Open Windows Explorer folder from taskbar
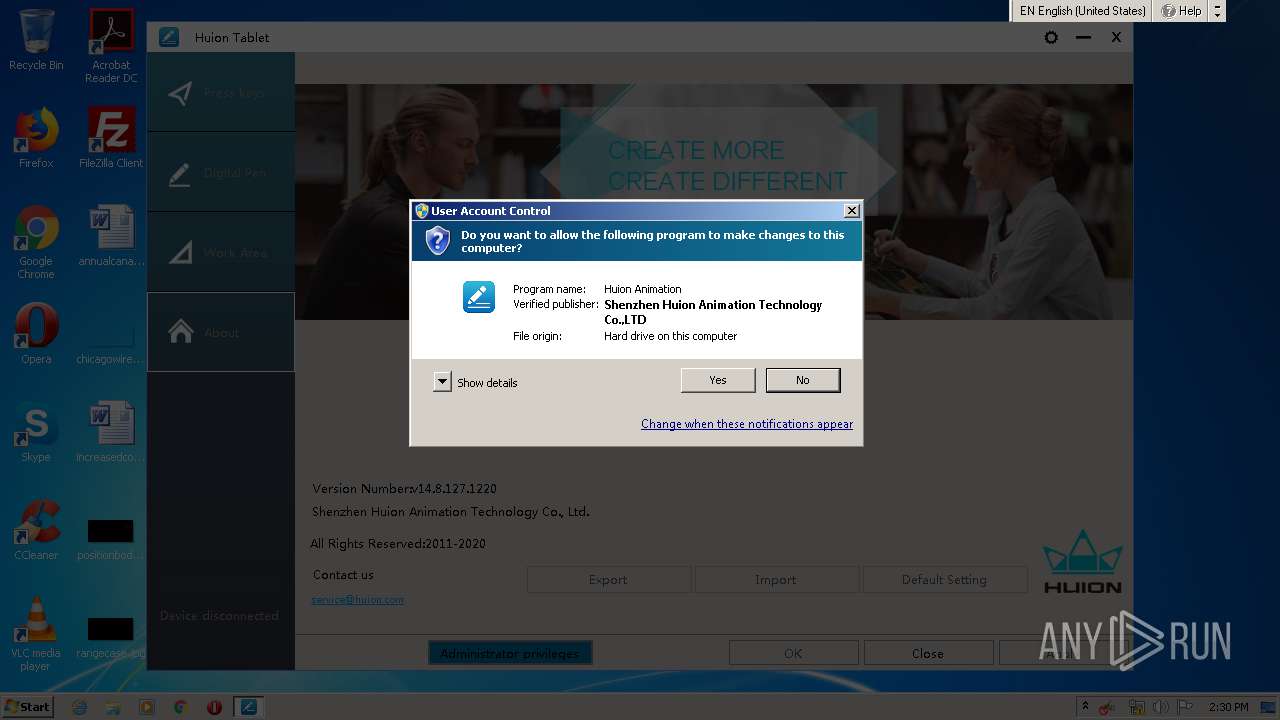Viewport: 1280px width, 720px height. (x=113, y=707)
